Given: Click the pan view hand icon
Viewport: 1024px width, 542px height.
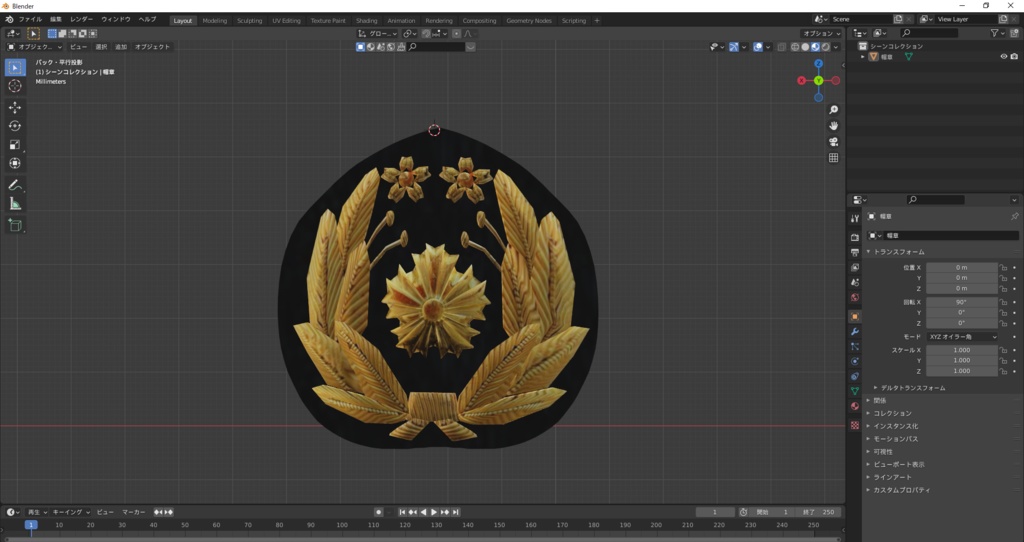Looking at the screenshot, I should pos(833,125).
